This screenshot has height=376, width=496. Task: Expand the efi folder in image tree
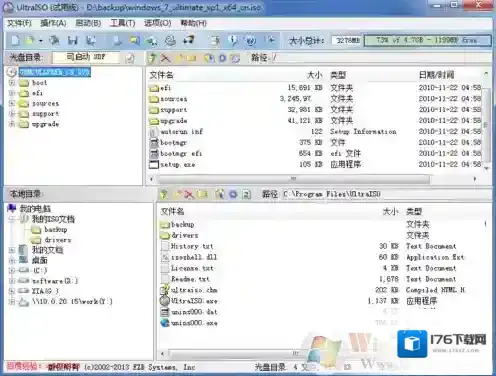point(12,93)
